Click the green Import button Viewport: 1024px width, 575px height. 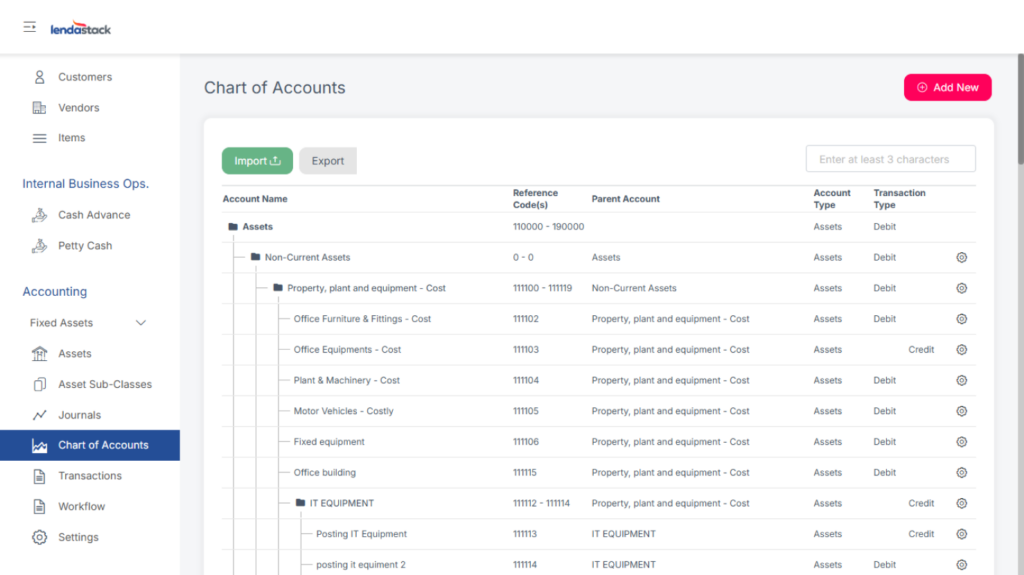tap(257, 161)
